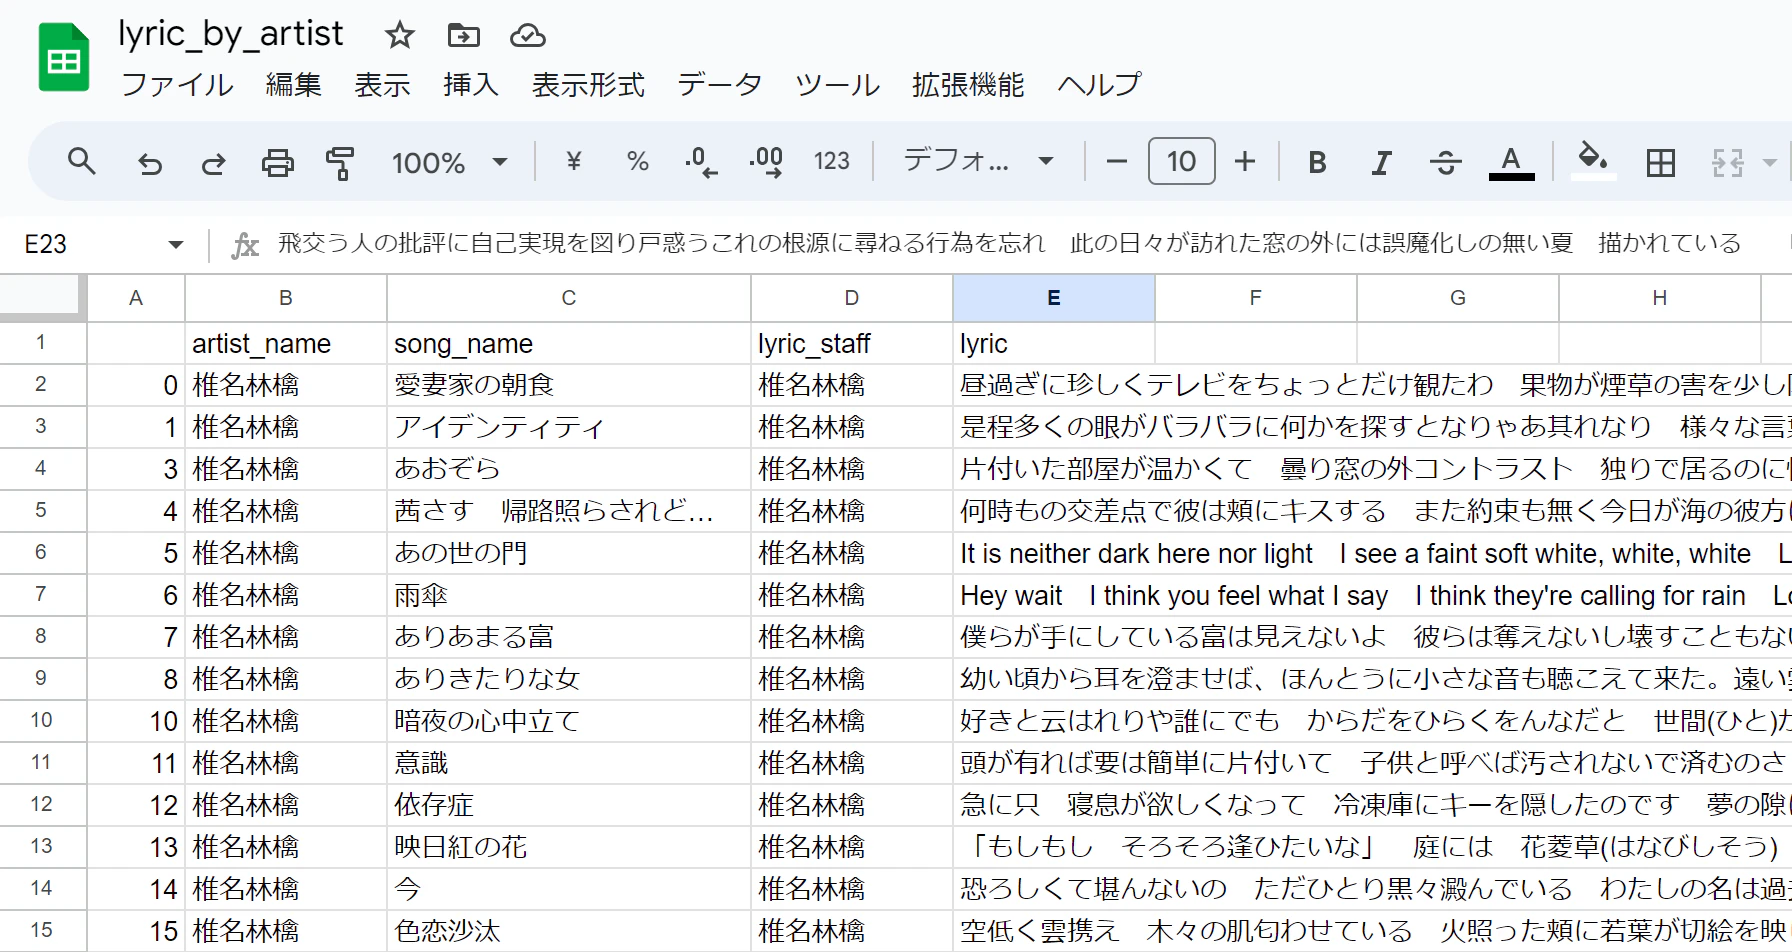Open the 123 number format menu
The height and width of the screenshot is (952, 1792).
pos(831,161)
